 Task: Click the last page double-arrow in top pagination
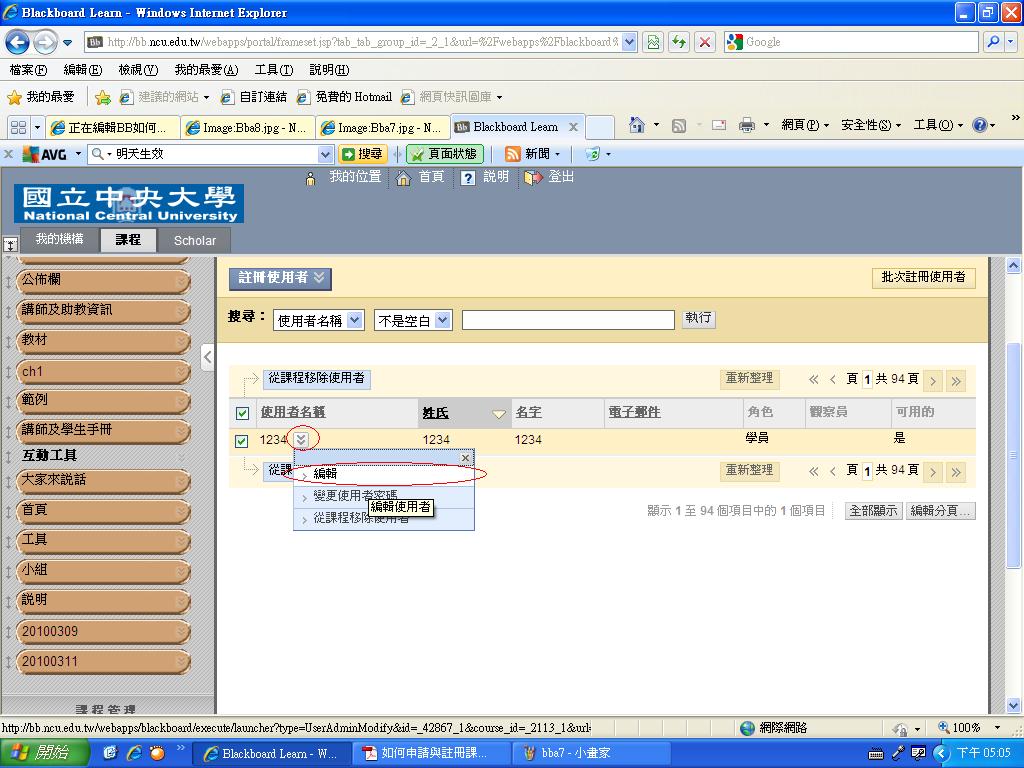[956, 380]
